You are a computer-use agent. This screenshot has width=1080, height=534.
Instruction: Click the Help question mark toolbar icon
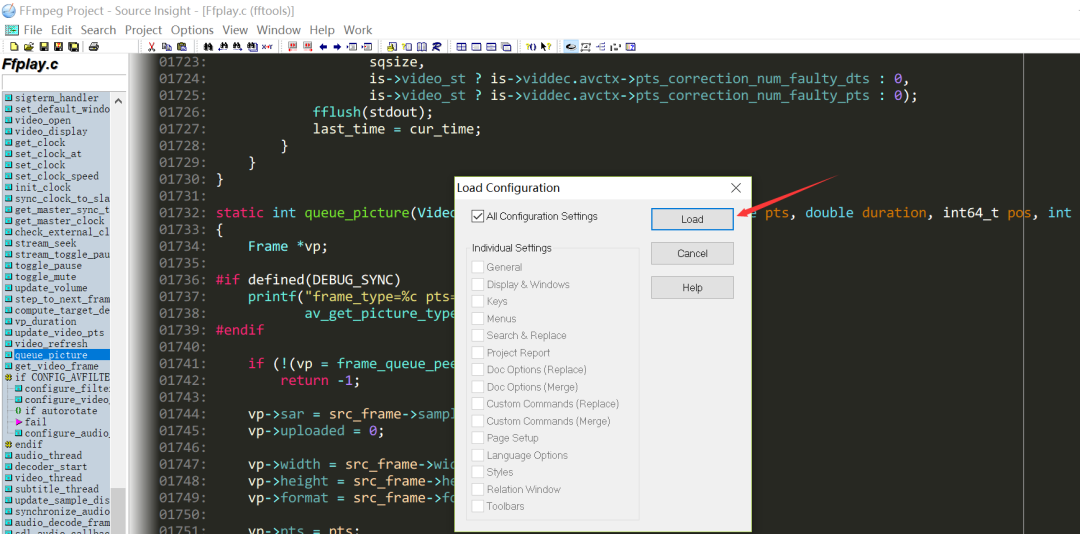531,47
